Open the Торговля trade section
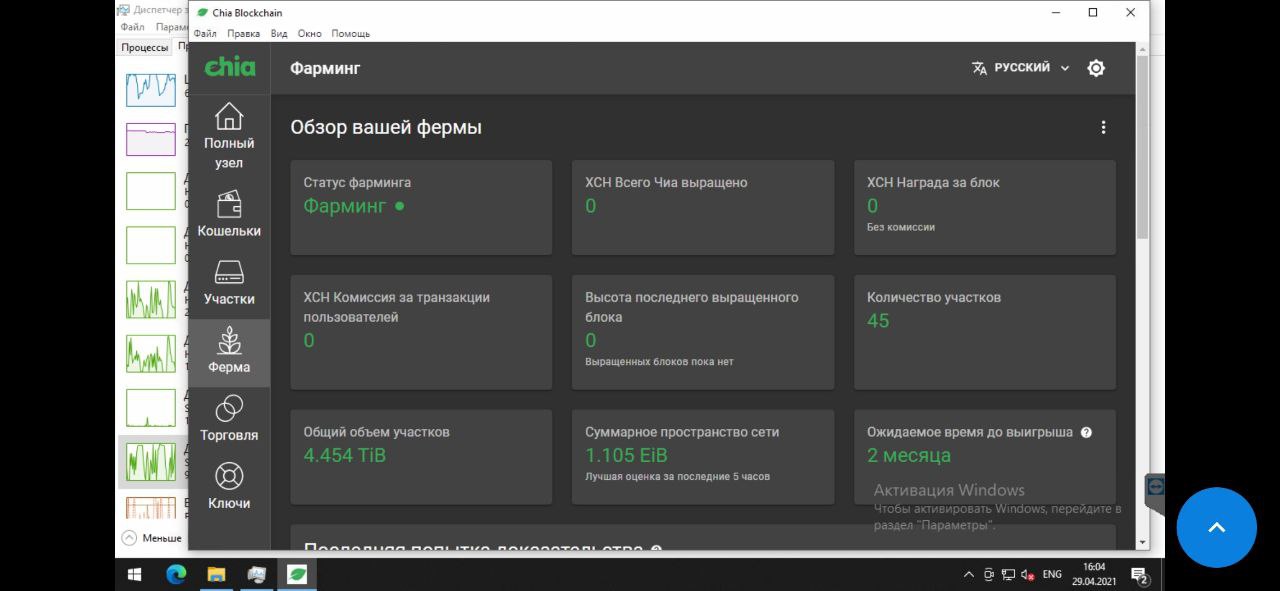The width and height of the screenshot is (1280, 591). click(x=229, y=417)
